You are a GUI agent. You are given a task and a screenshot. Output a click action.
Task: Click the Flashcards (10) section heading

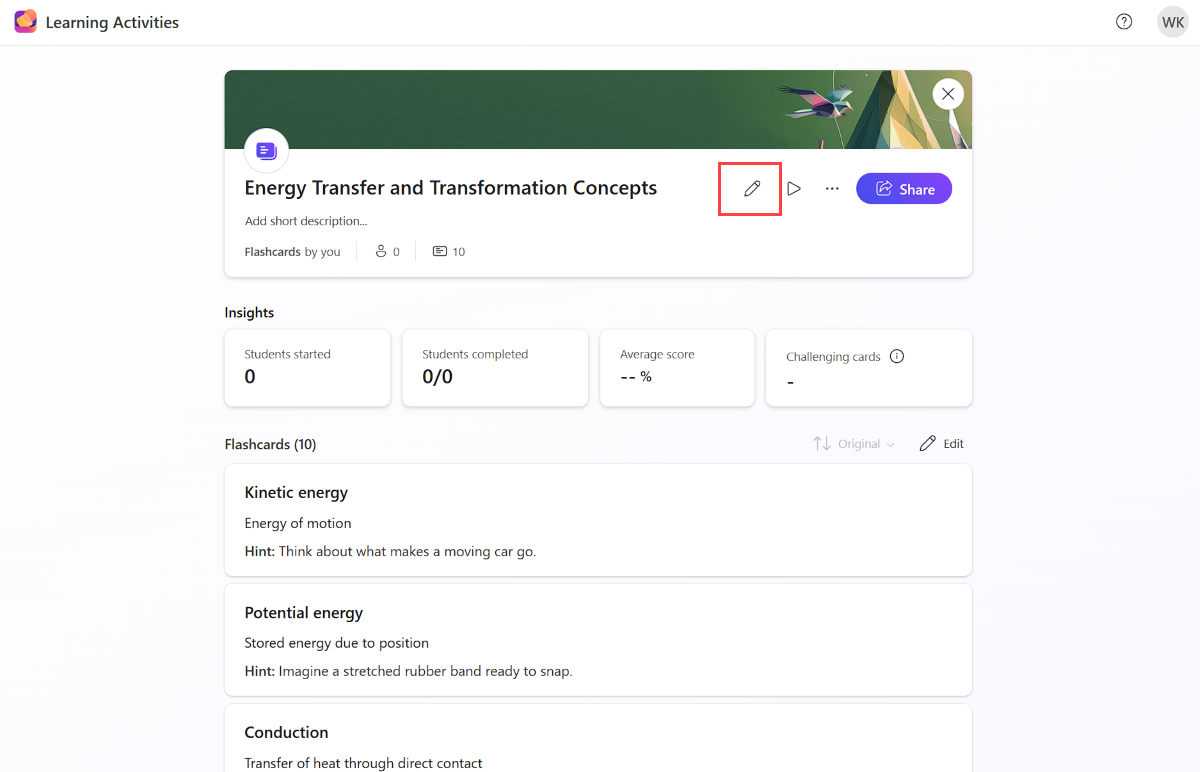tap(270, 444)
